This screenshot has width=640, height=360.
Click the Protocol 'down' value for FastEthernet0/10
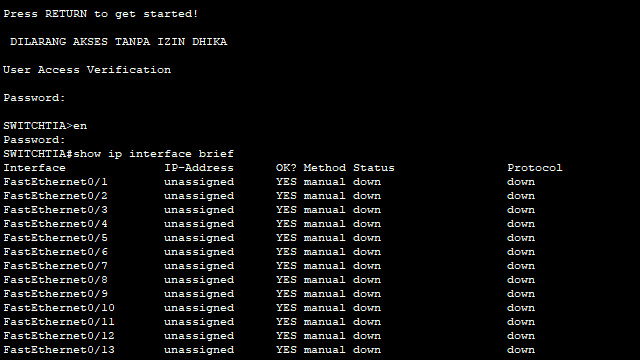521,308
